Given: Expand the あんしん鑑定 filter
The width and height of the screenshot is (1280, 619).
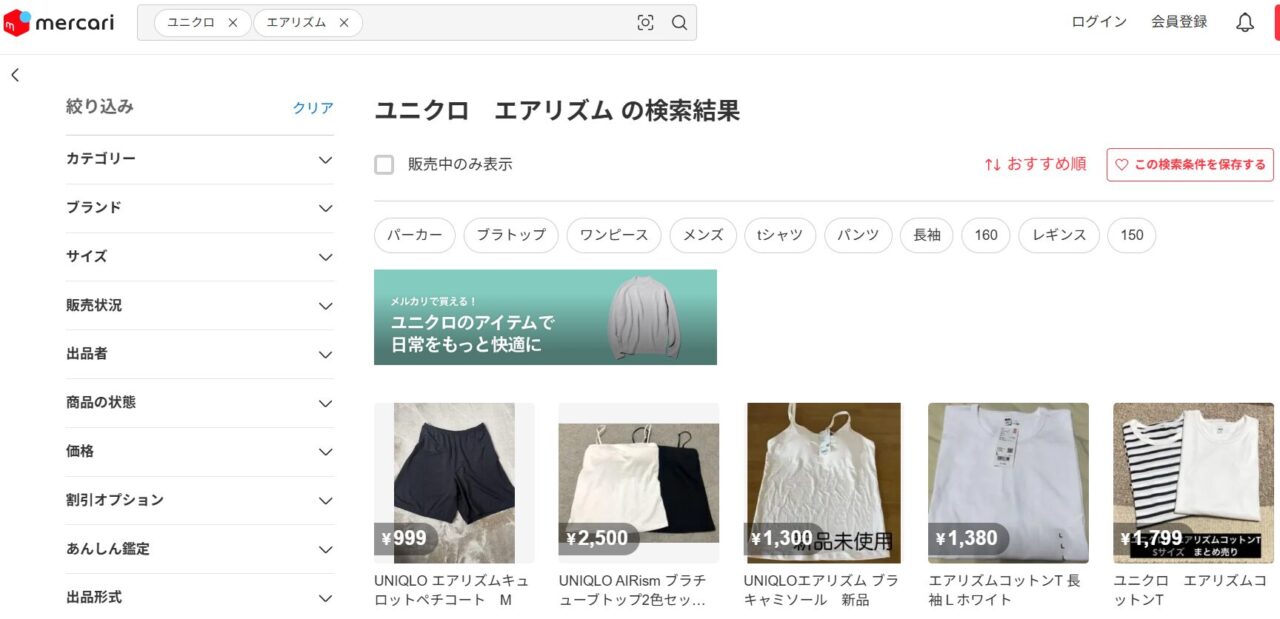Looking at the screenshot, I should (x=200, y=549).
